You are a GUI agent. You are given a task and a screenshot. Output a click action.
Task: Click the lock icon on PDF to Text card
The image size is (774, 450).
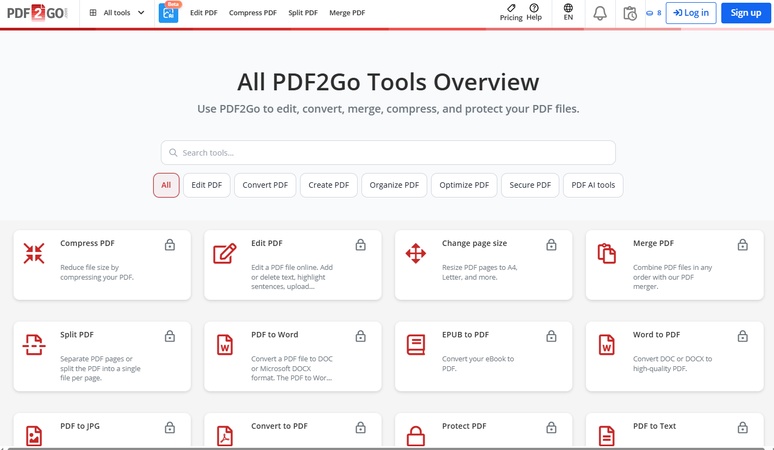[742, 428]
